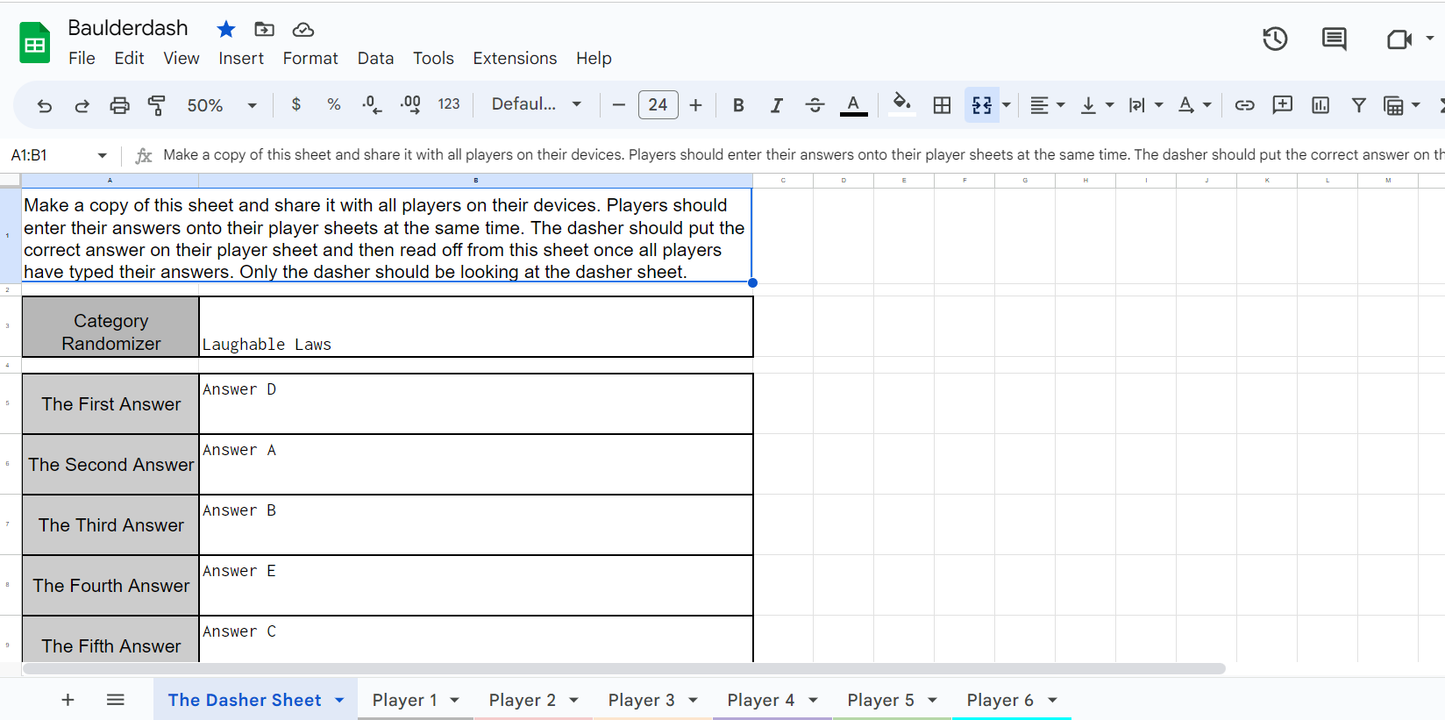Click the Name Box showing A1:B1
Image resolution: width=1445 pixels, height=720 pixels.
coord(58,155)
